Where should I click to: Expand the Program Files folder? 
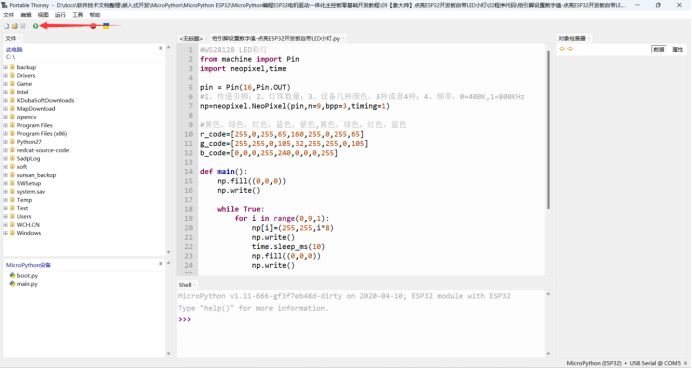click(6, 125)
